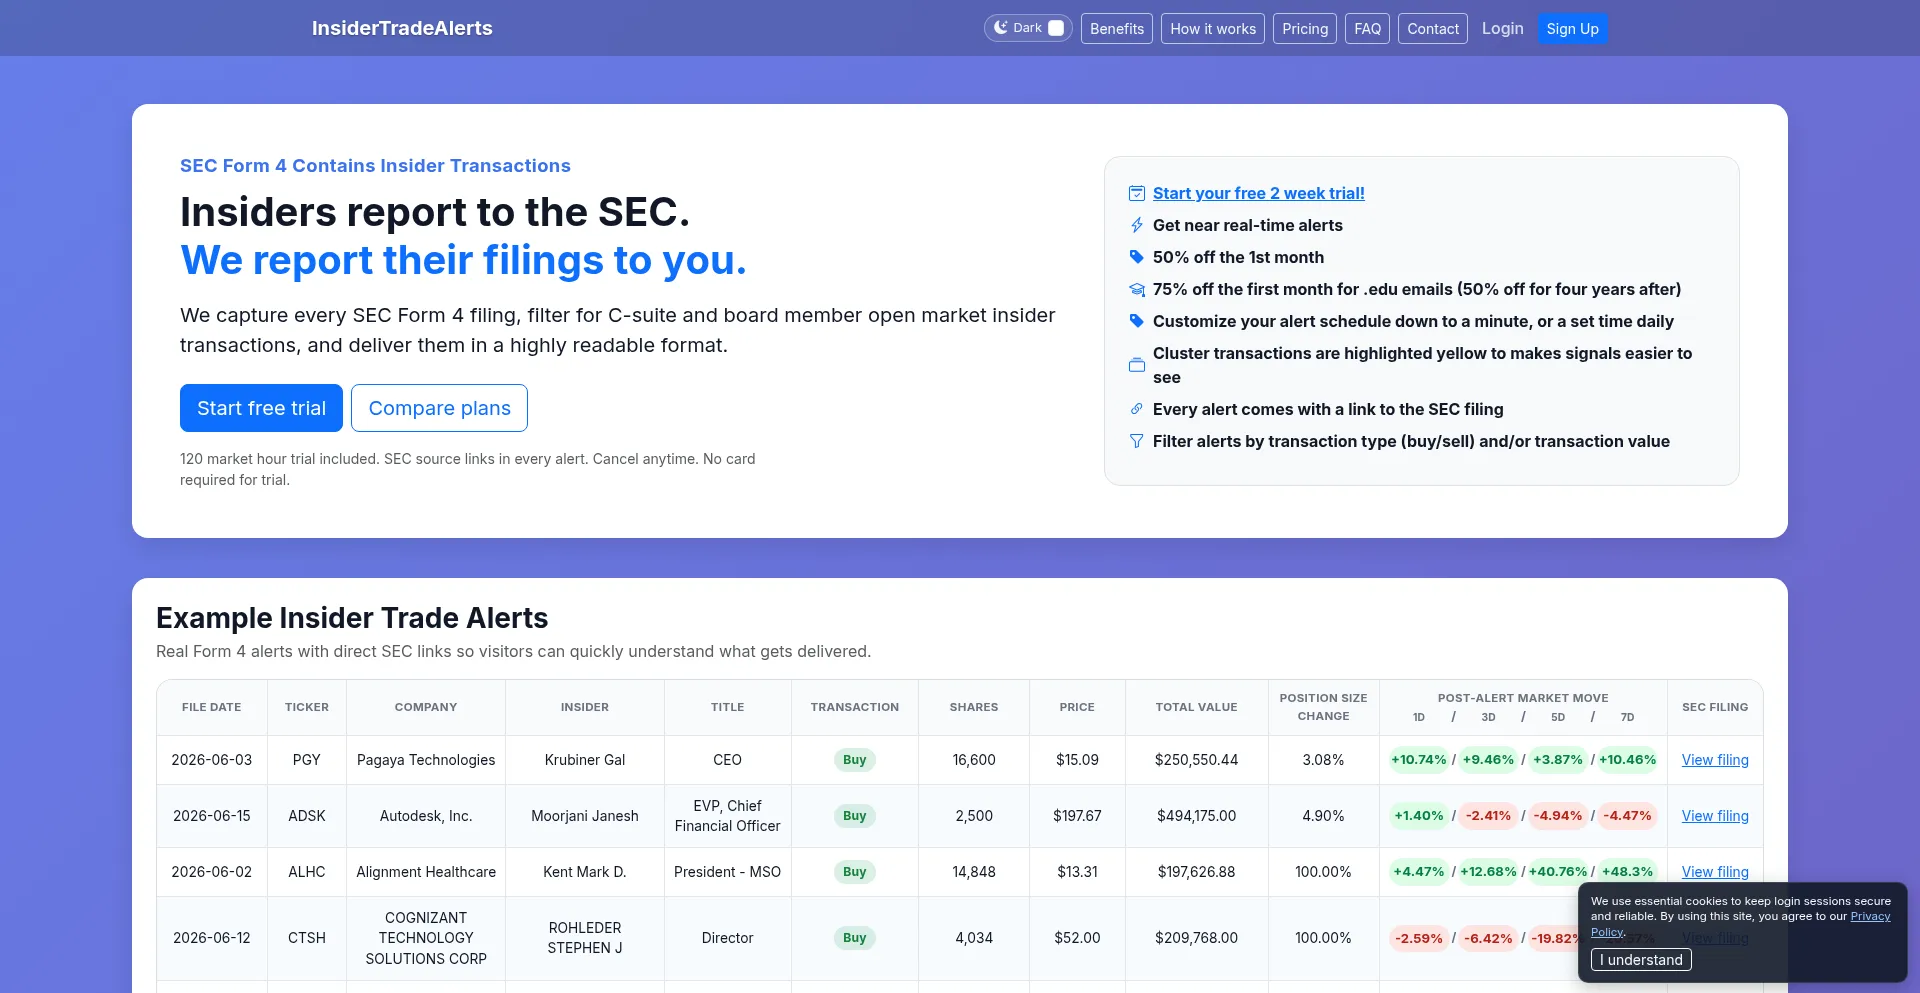Viewport: 1920px width, 993px height.
Task: Click the Sign Up button
Action: pyautogui.click(x=1572, y=29)
